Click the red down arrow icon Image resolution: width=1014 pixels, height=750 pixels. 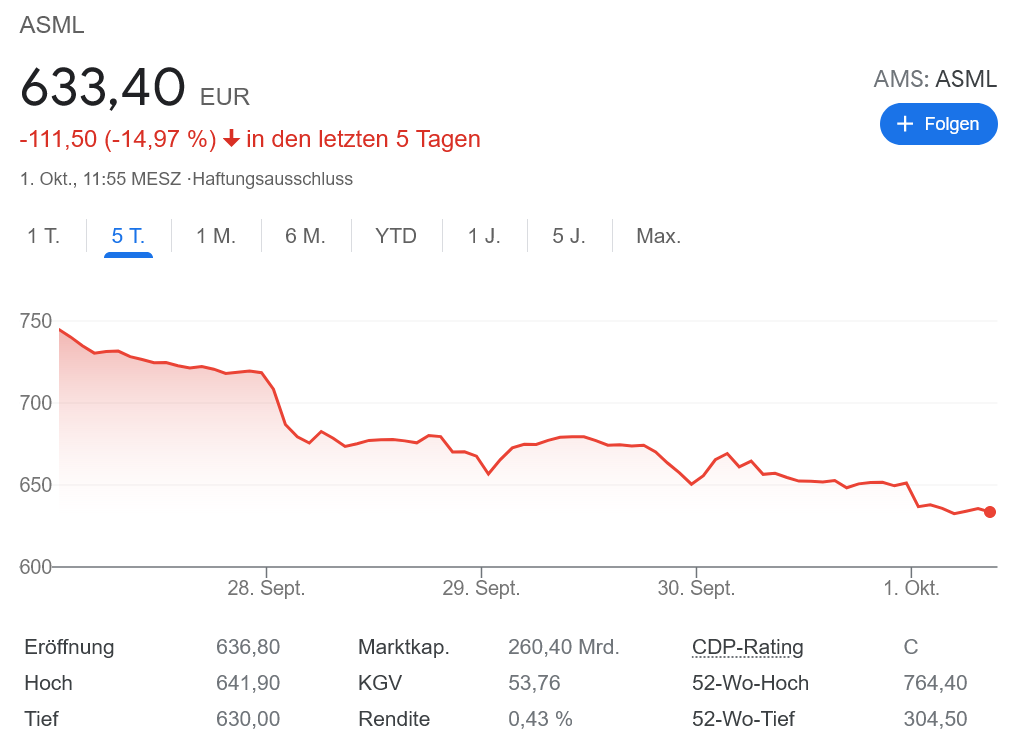[231, 139]
